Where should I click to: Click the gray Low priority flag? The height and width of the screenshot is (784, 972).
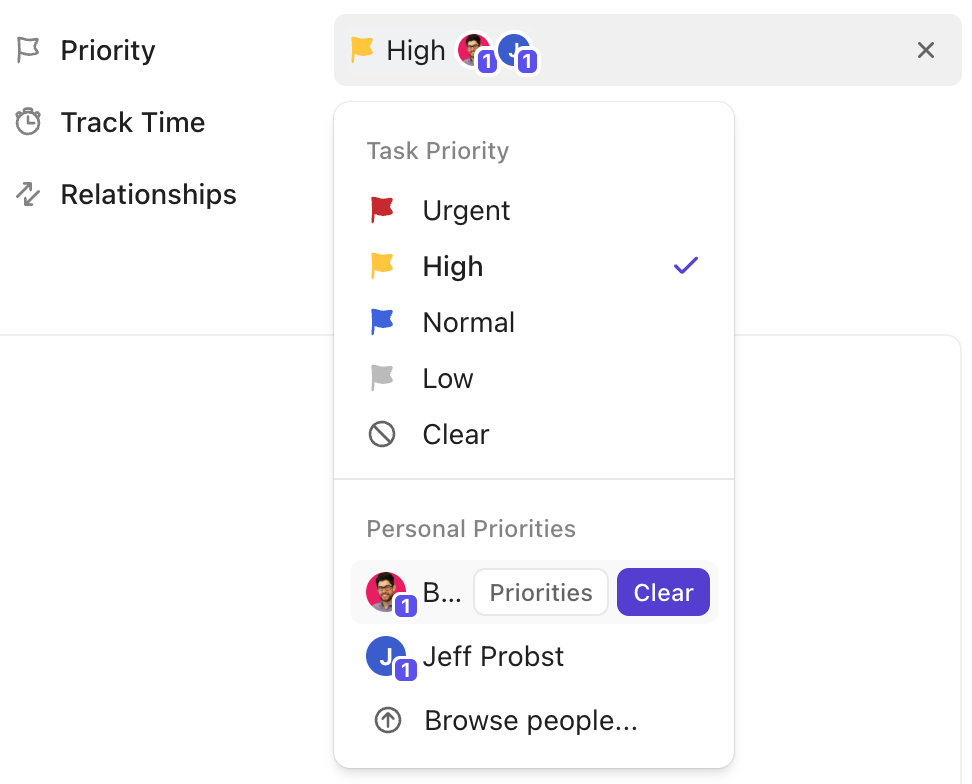tap(382, 377)
